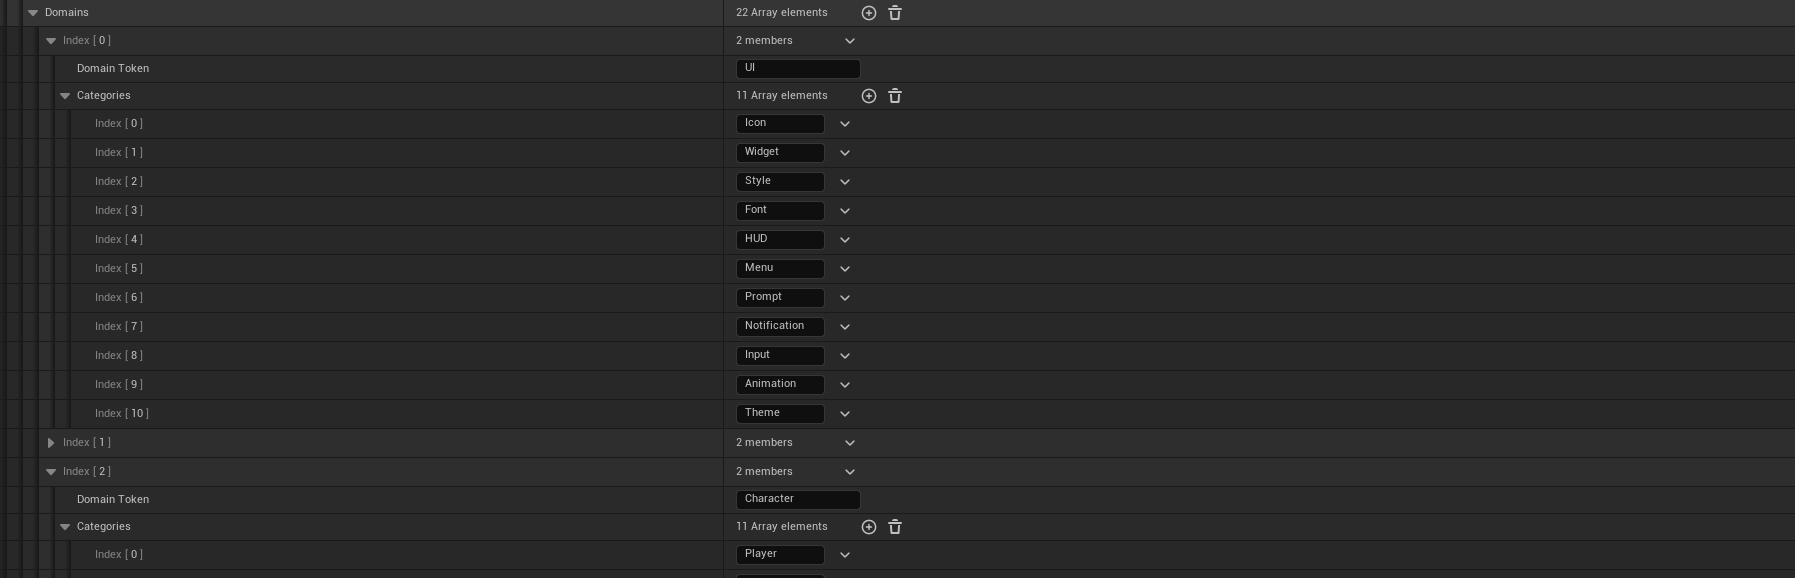1795x578 pixels.
Task: Add element to UI Categories array
Action: 868,96
